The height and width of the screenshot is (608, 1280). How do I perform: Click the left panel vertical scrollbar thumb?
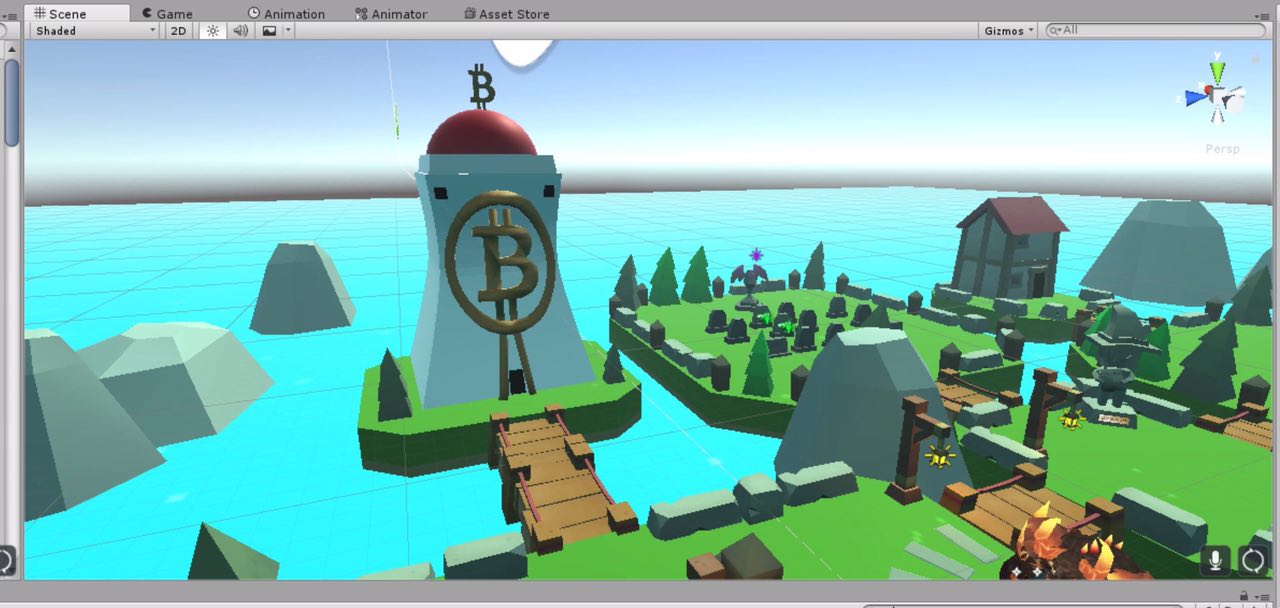click(x=12, y=103)
